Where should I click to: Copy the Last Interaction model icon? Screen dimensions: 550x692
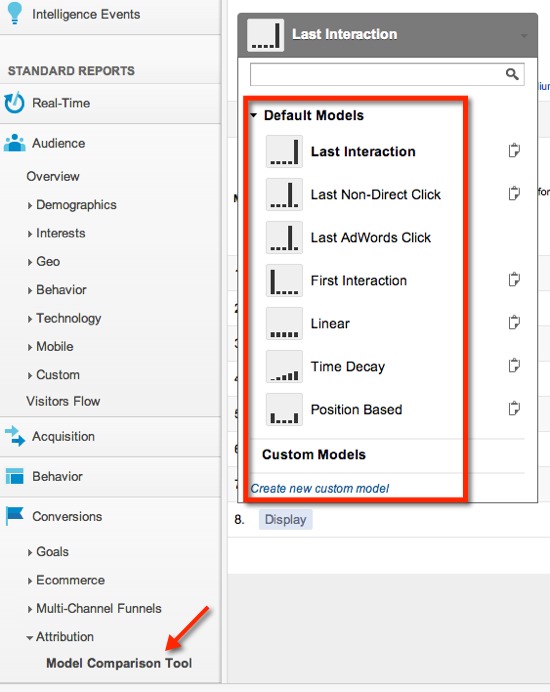coord(514,150)
